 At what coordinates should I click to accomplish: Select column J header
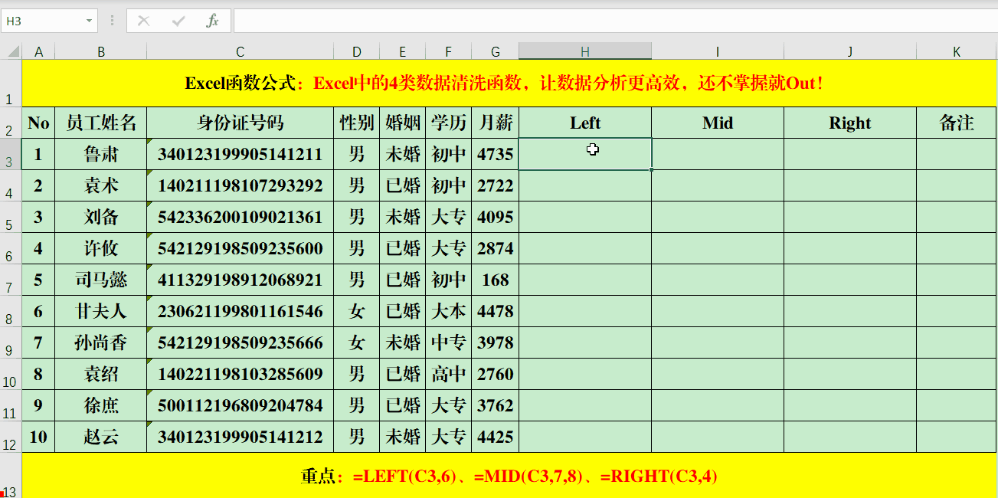pos(850,52)
